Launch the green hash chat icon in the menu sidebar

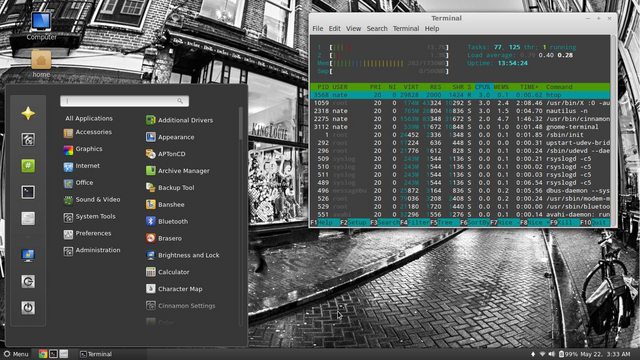point(28,166)
